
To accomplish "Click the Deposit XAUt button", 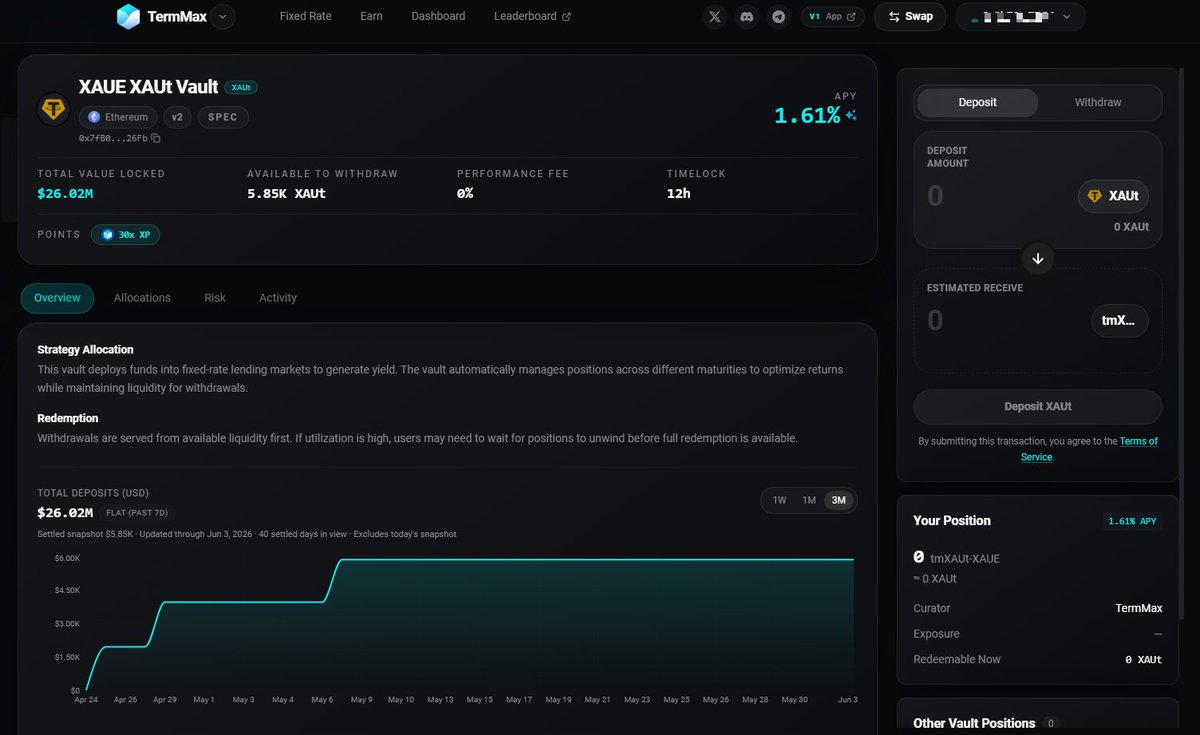I will click(1038, 407).
